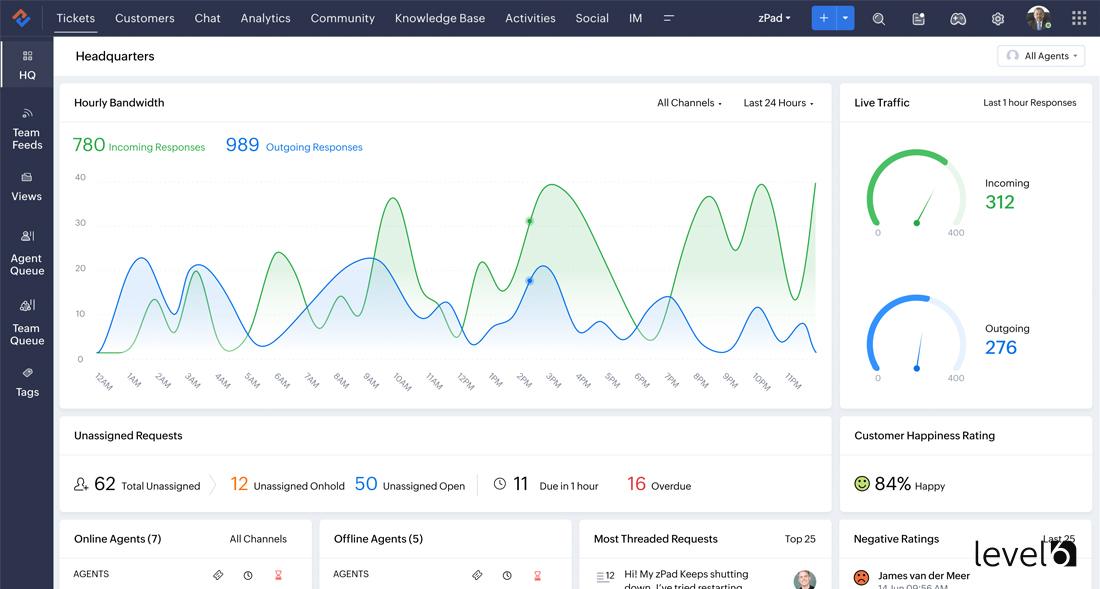Switch to the Tickets tab

tap(75, 17)
